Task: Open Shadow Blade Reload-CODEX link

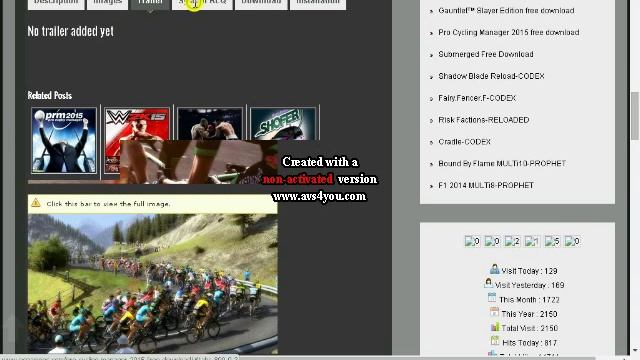Action: tap(491, 76)
